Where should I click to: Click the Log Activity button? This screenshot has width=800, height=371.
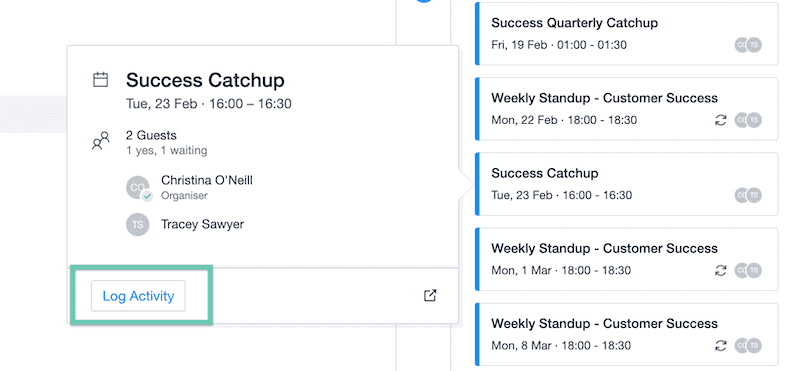pos(138,296)
